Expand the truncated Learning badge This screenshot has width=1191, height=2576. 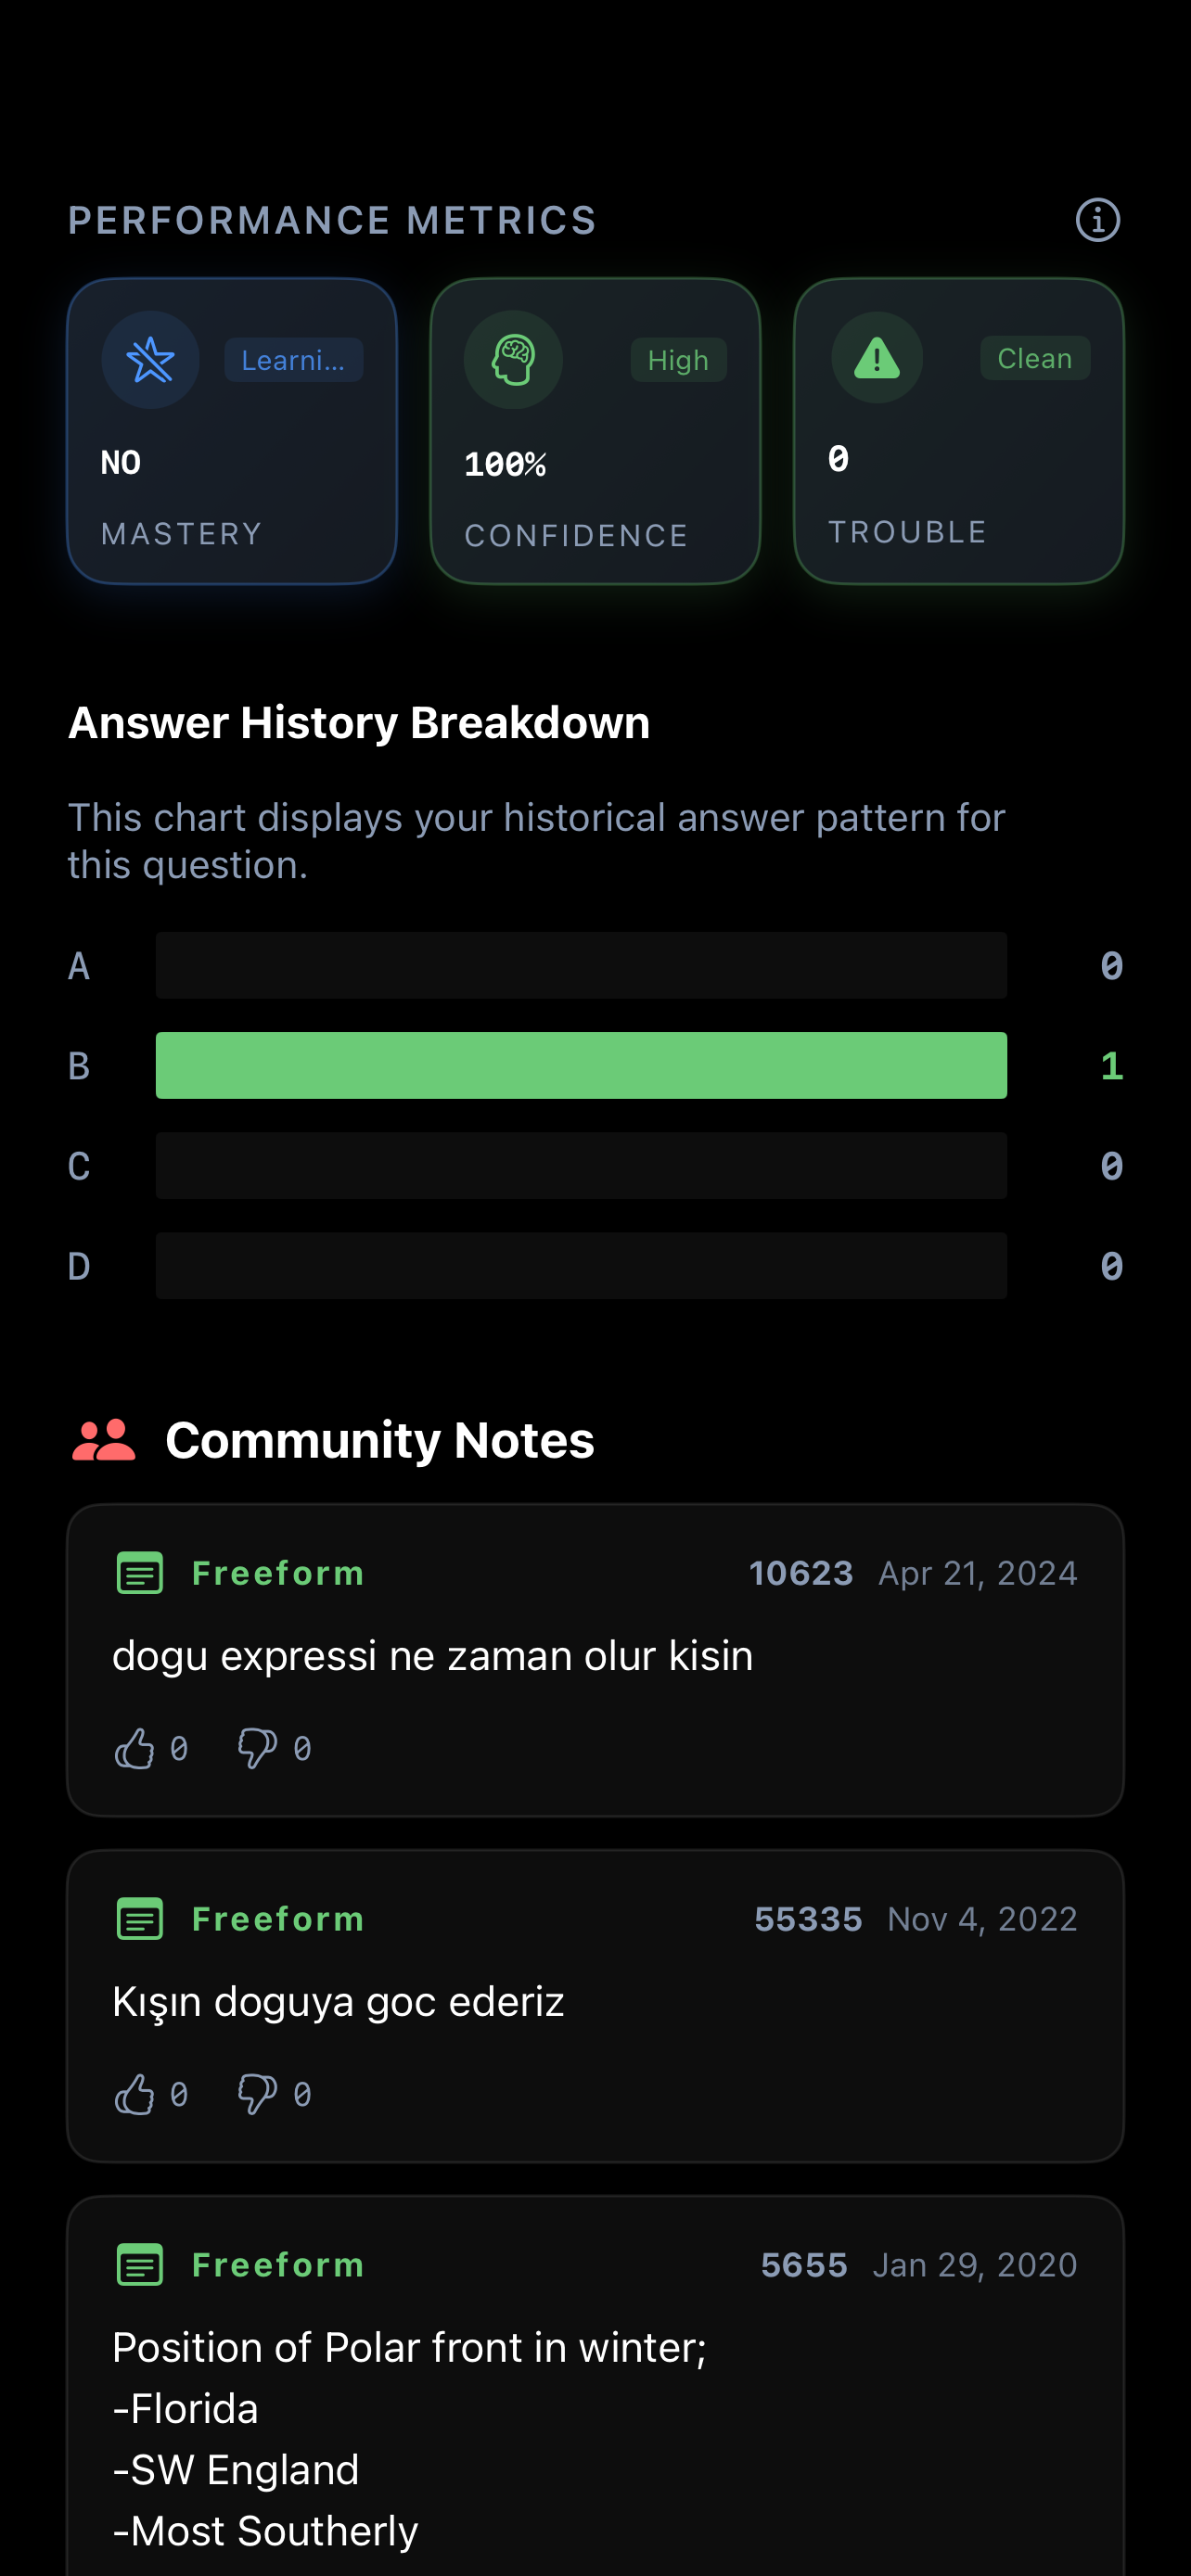tap(293, 360)
